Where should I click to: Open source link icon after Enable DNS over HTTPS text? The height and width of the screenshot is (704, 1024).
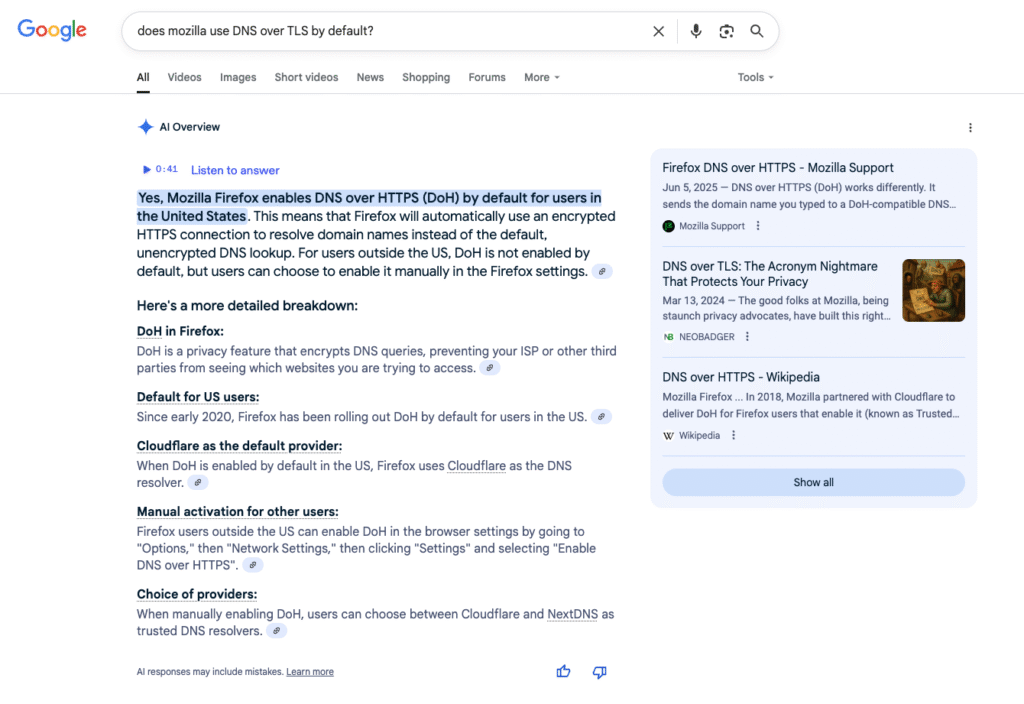point(253,565)
